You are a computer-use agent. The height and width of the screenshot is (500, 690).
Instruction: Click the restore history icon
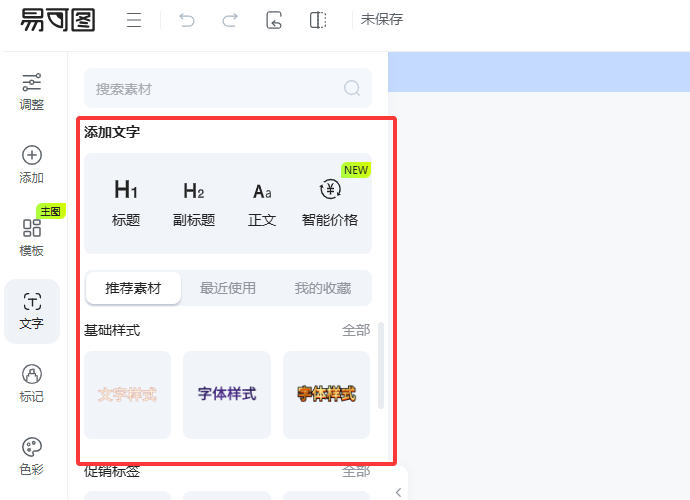coord(274,20)
